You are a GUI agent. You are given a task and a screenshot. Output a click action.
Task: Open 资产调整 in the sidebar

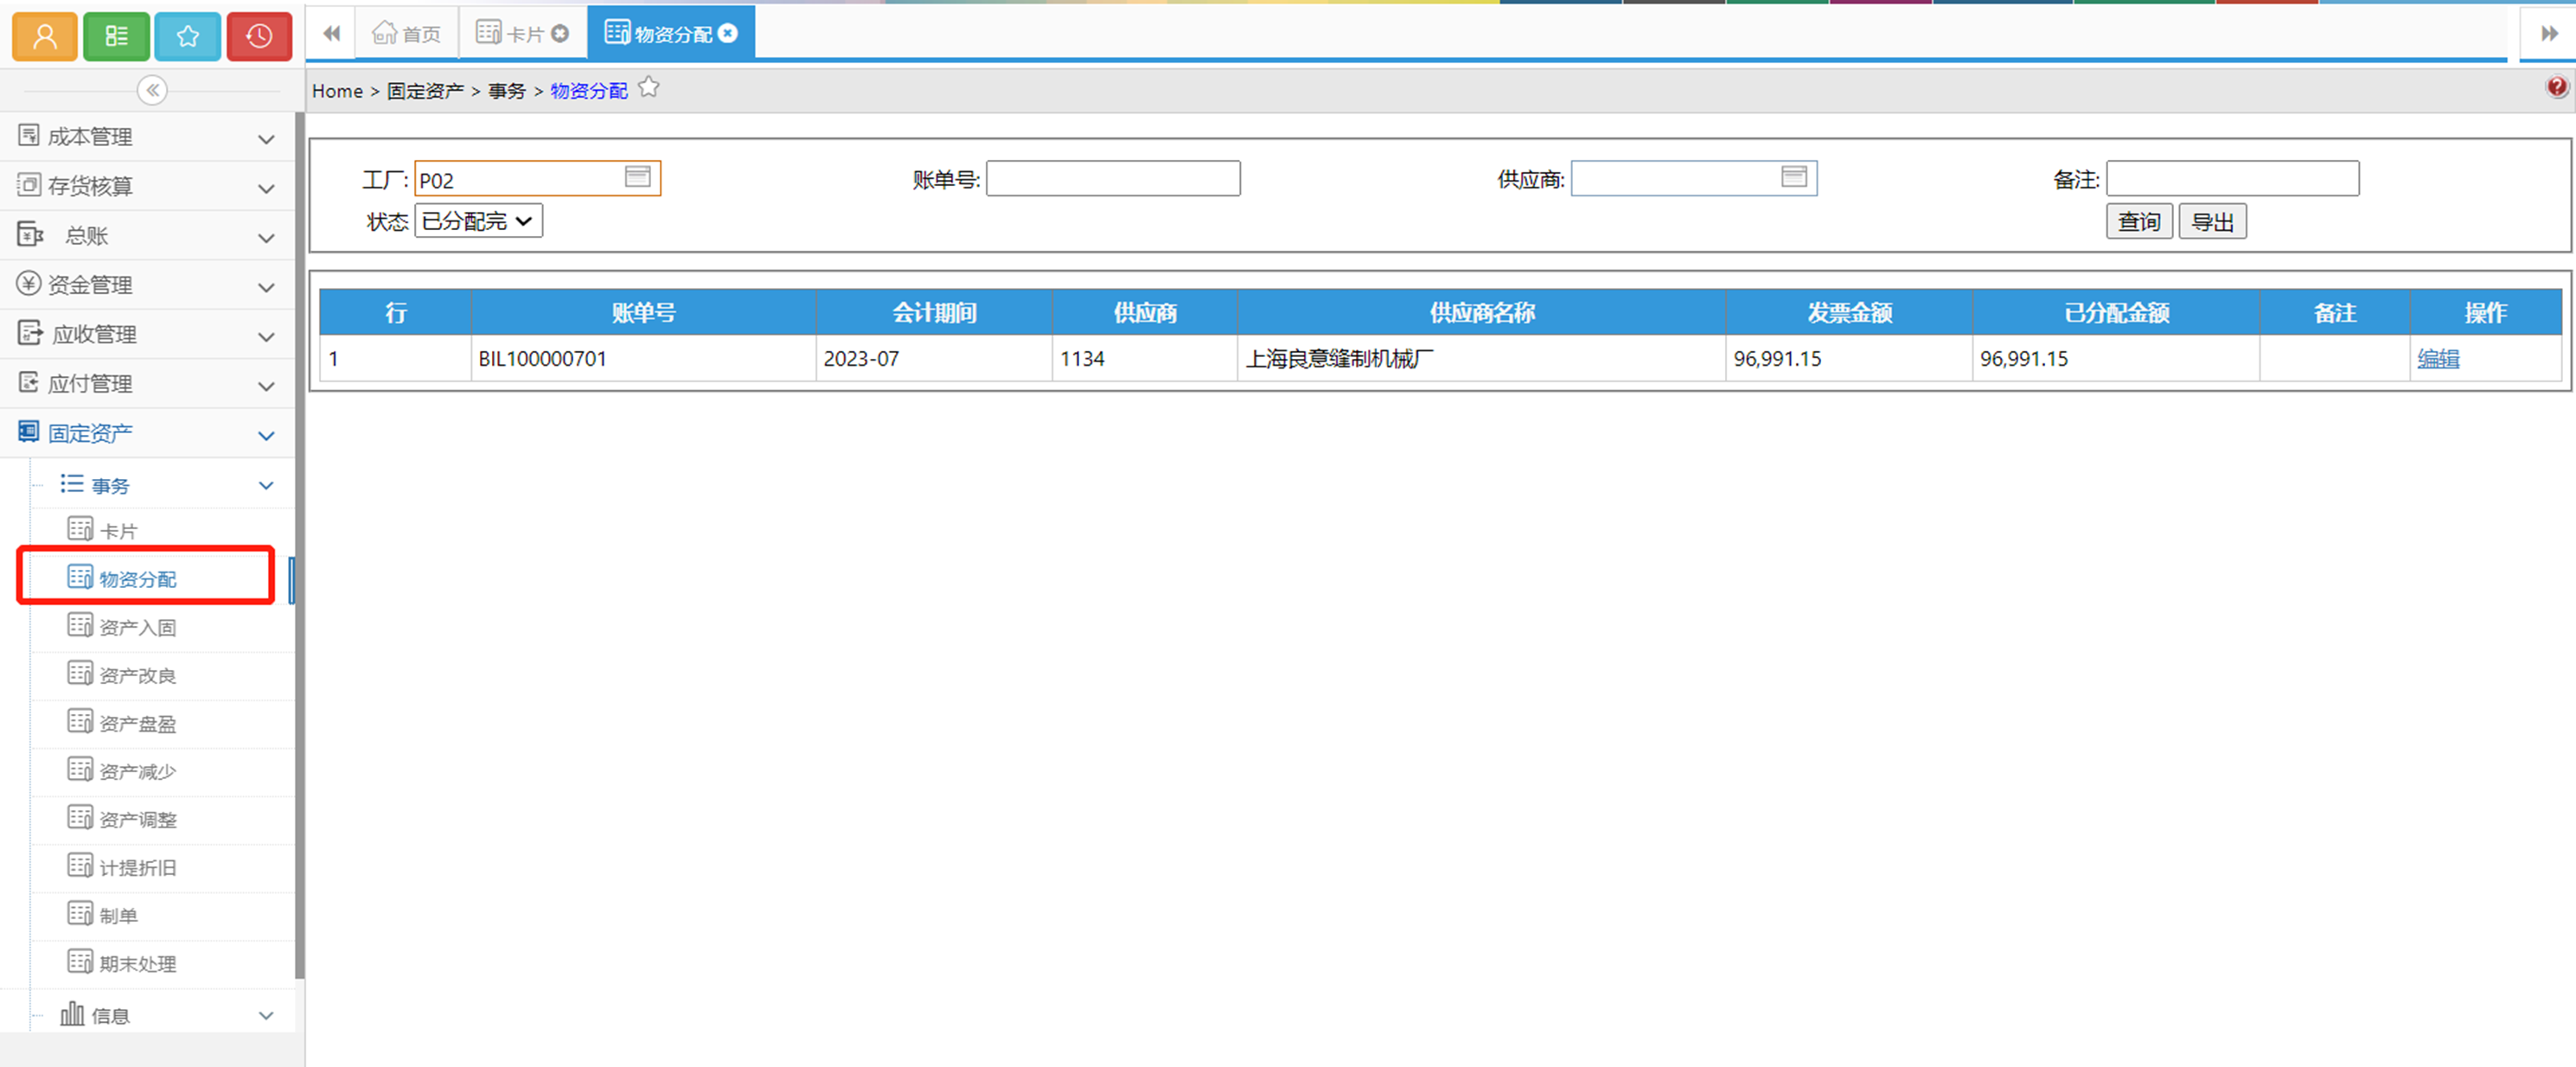click(x=163, y=819)
